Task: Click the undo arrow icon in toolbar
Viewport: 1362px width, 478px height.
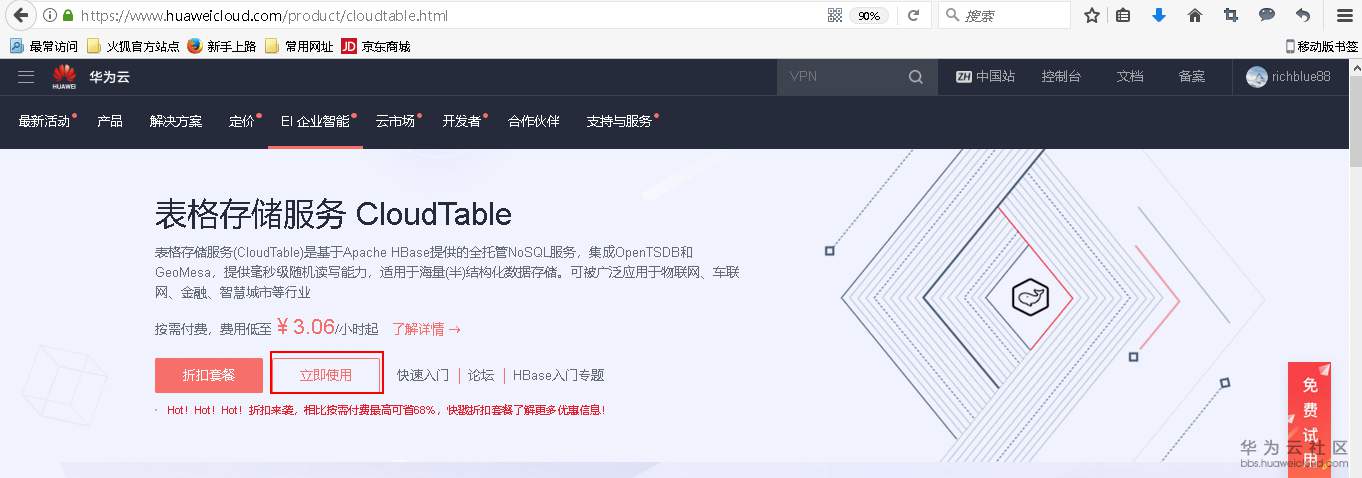Action: tap(1302, 16)
